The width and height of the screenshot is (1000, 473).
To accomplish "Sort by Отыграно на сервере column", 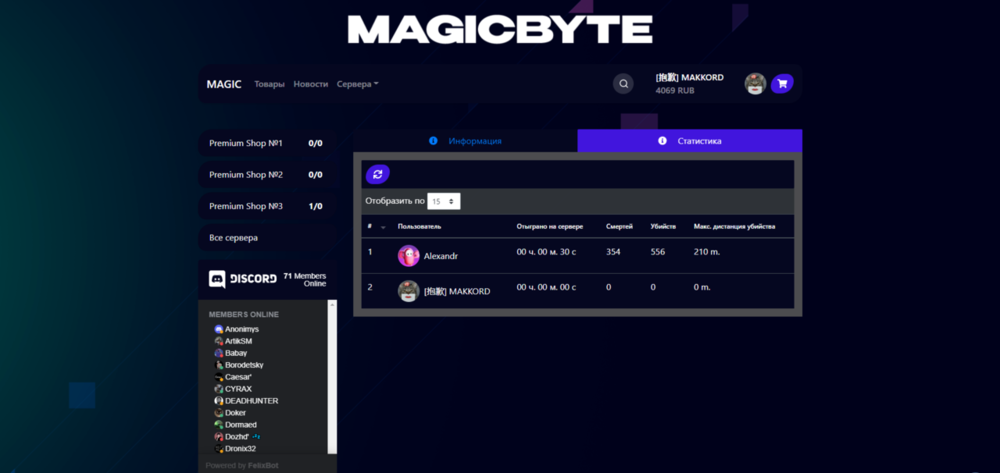I will (x=550, y=227).
